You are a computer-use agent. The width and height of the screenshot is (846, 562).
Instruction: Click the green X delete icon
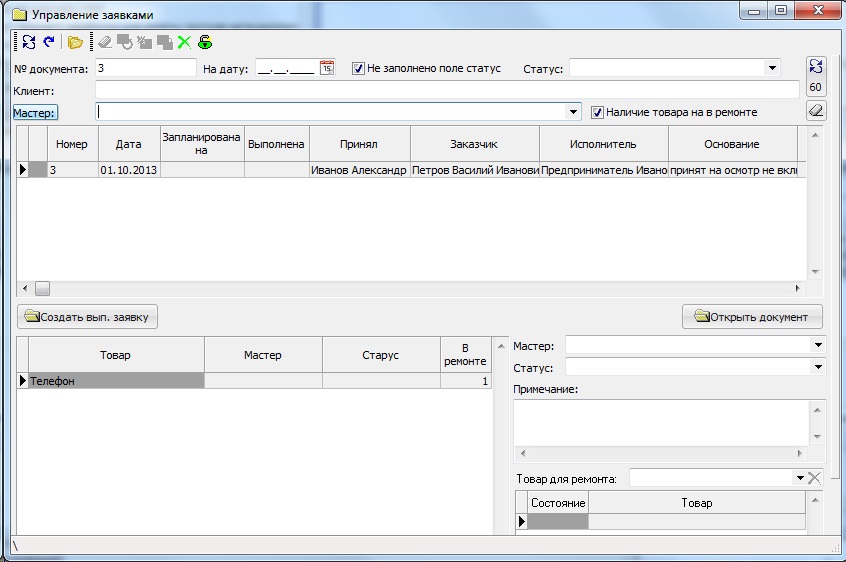185,42
